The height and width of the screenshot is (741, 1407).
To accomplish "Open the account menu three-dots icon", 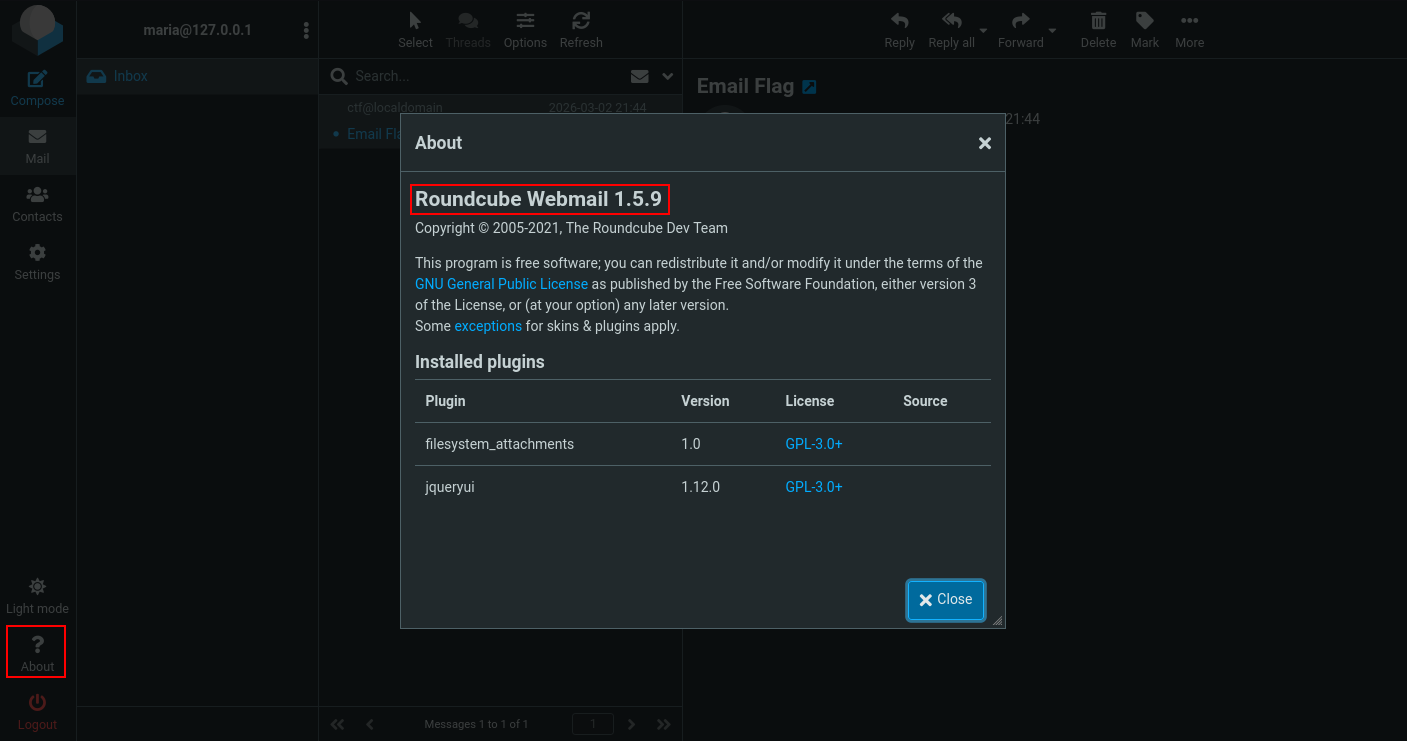I will [x=306, y=31].
